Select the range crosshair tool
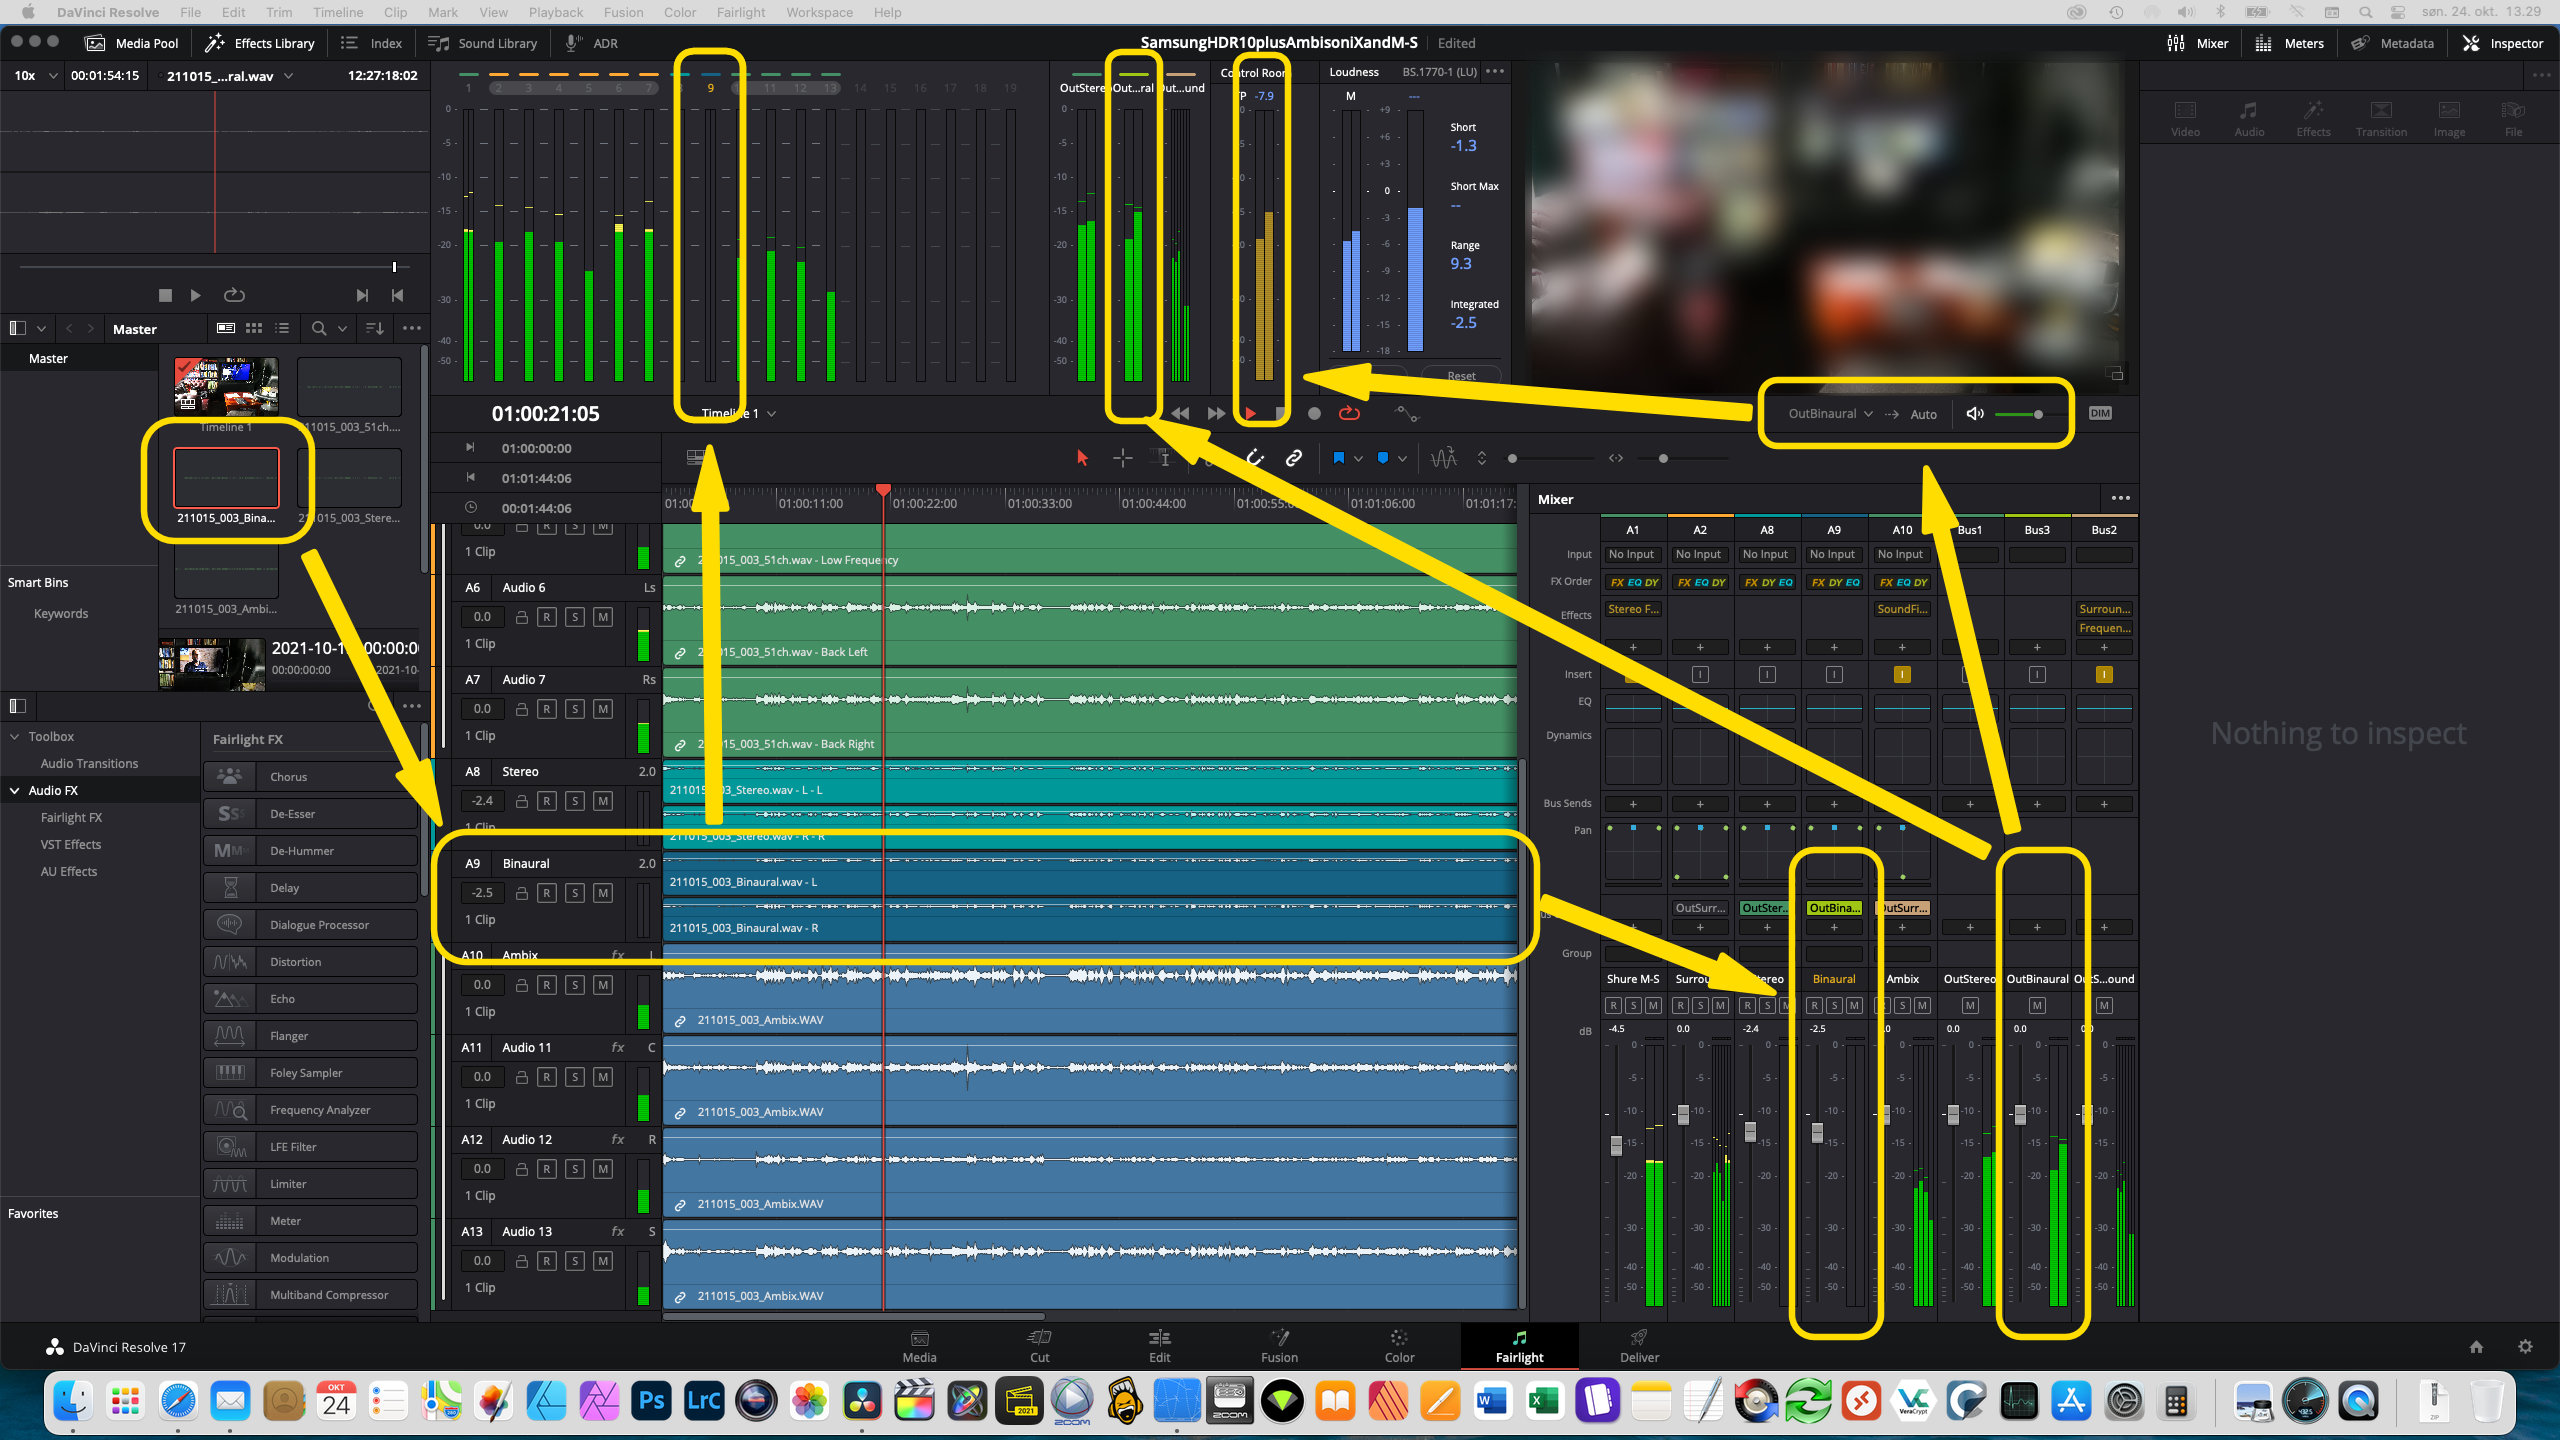Screen dimensions: 2560x1440 tap(1122, 458)
